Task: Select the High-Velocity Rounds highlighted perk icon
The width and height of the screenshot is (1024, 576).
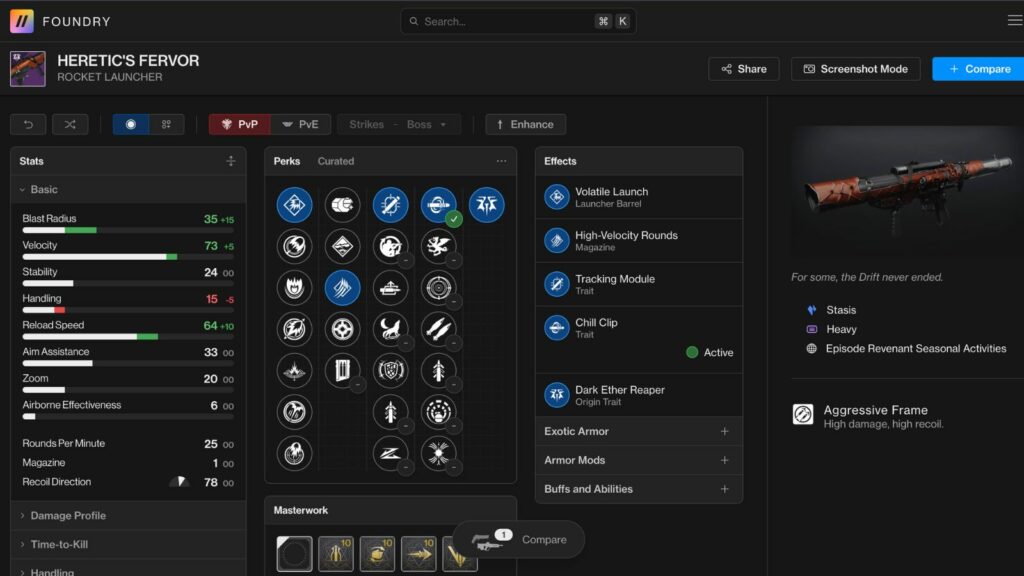Action: 342,287
